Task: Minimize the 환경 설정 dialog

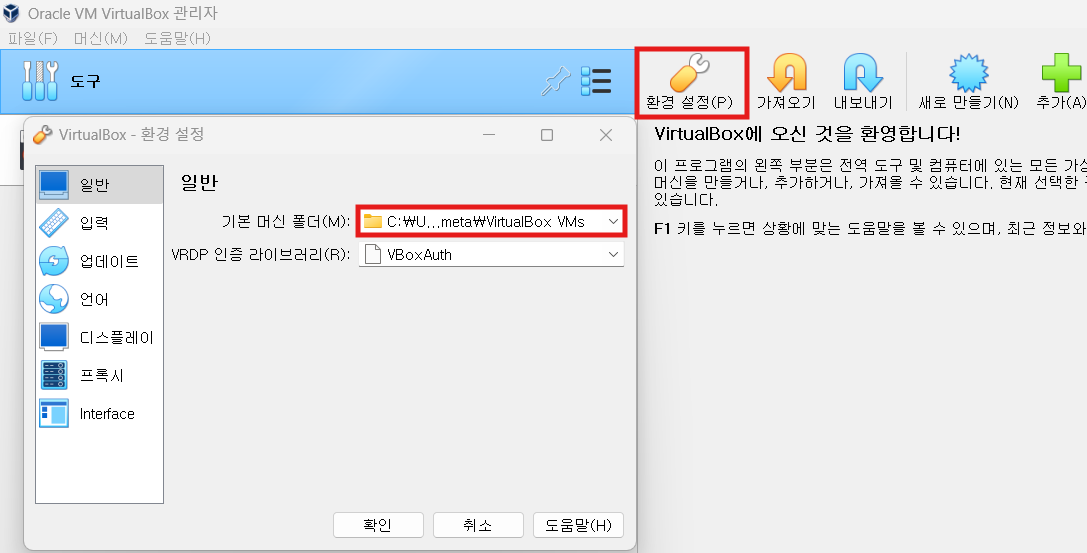Action: coord(489,135)
